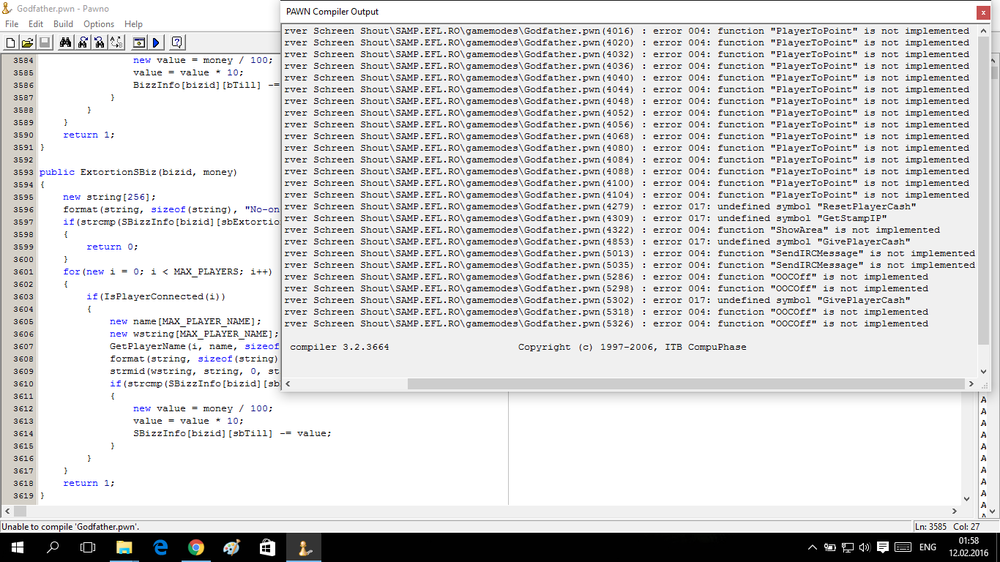The image size is (1000, 562).
Task: Select error line for Godfather.pwn(4853) GivePlayerCash
Action: pyautogui.click(x=598, y=242)
